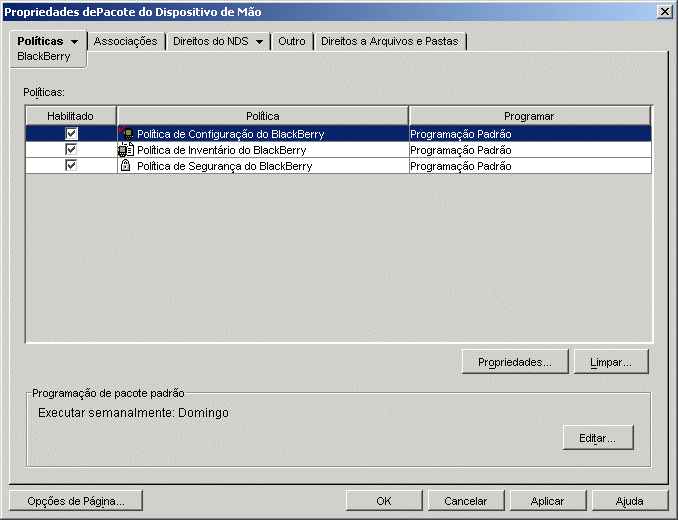This screenshot has height=520, width=678.
Task: Select the Outro tab
Action: point(292,41)
